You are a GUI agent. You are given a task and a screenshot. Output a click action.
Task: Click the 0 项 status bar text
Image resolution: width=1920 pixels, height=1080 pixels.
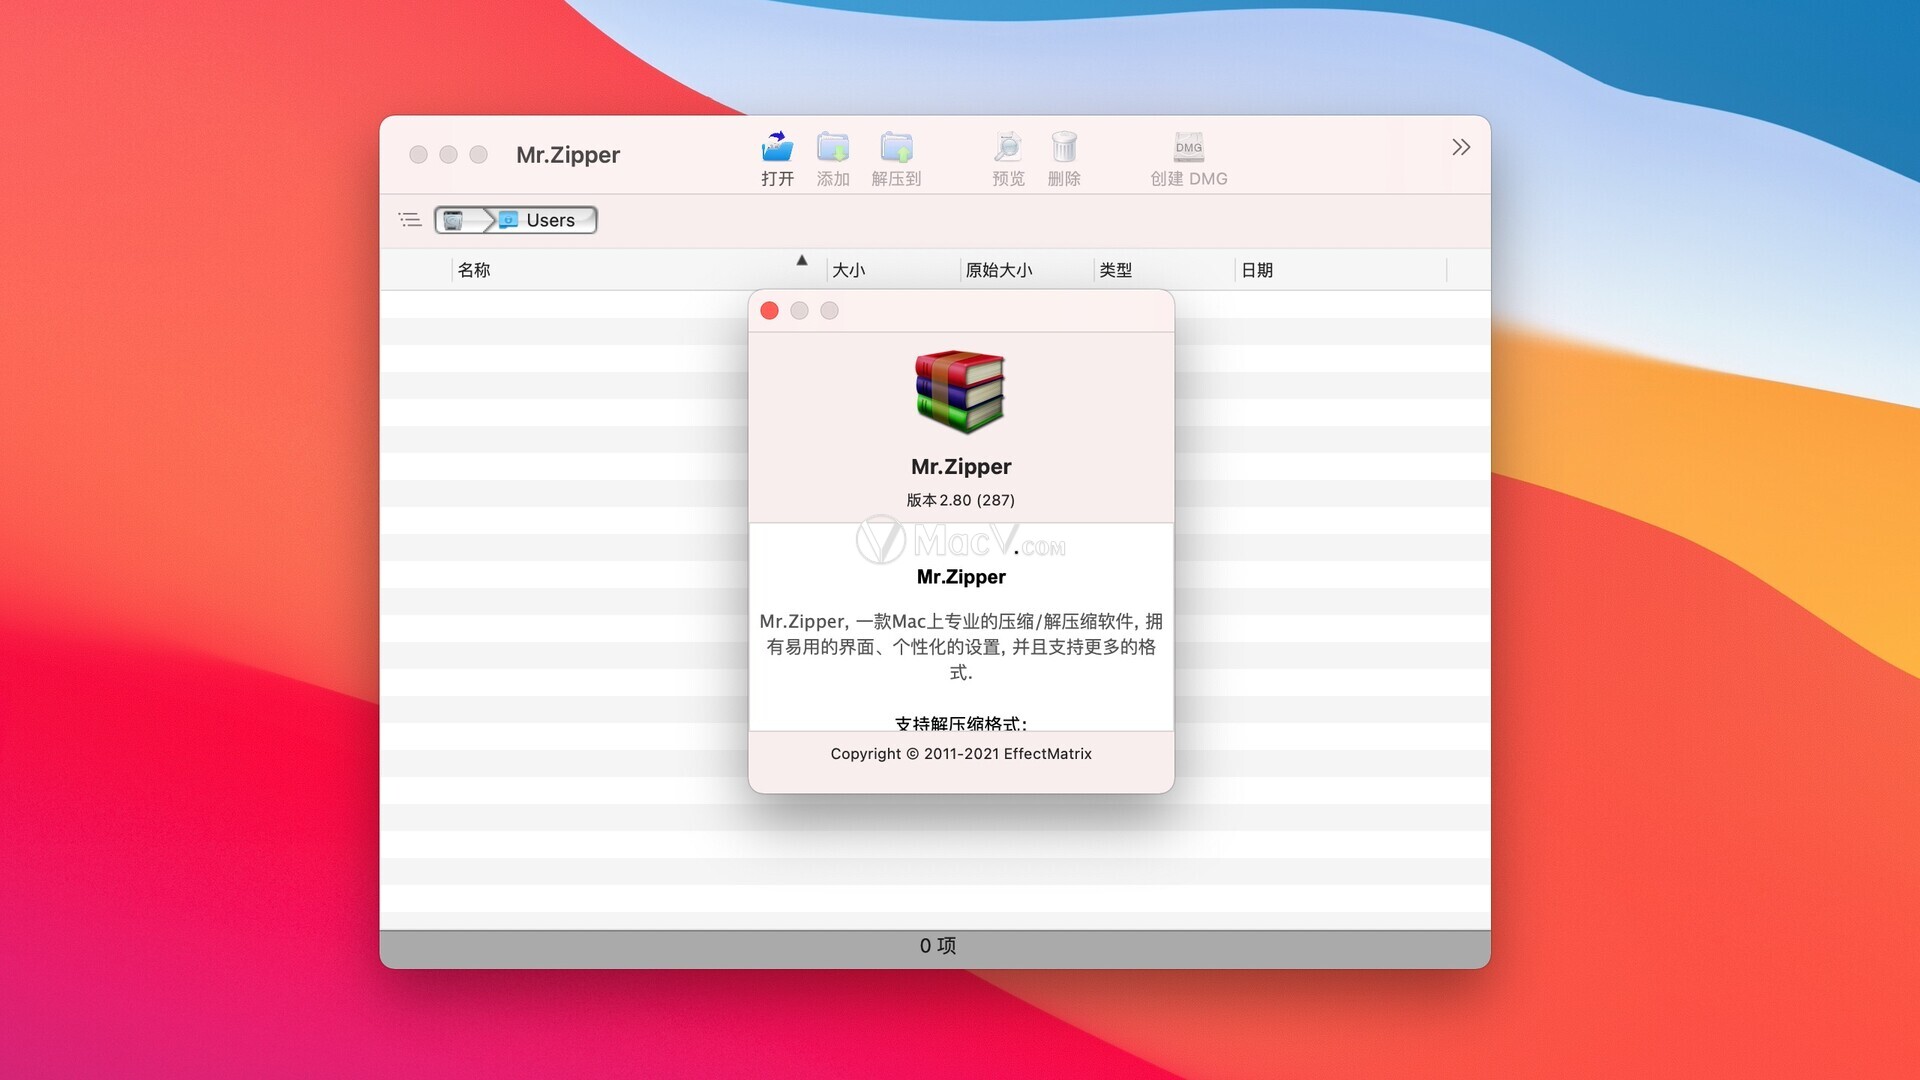(x=938, y=946)
